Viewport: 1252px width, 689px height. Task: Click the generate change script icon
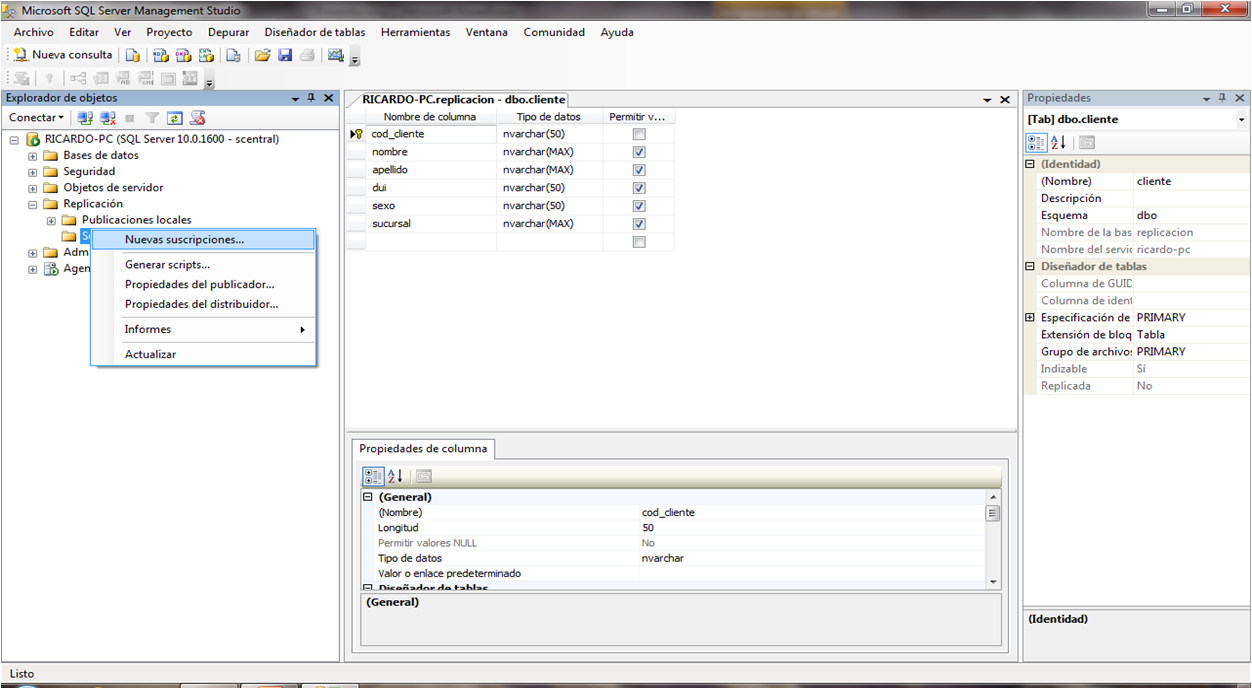21,79
